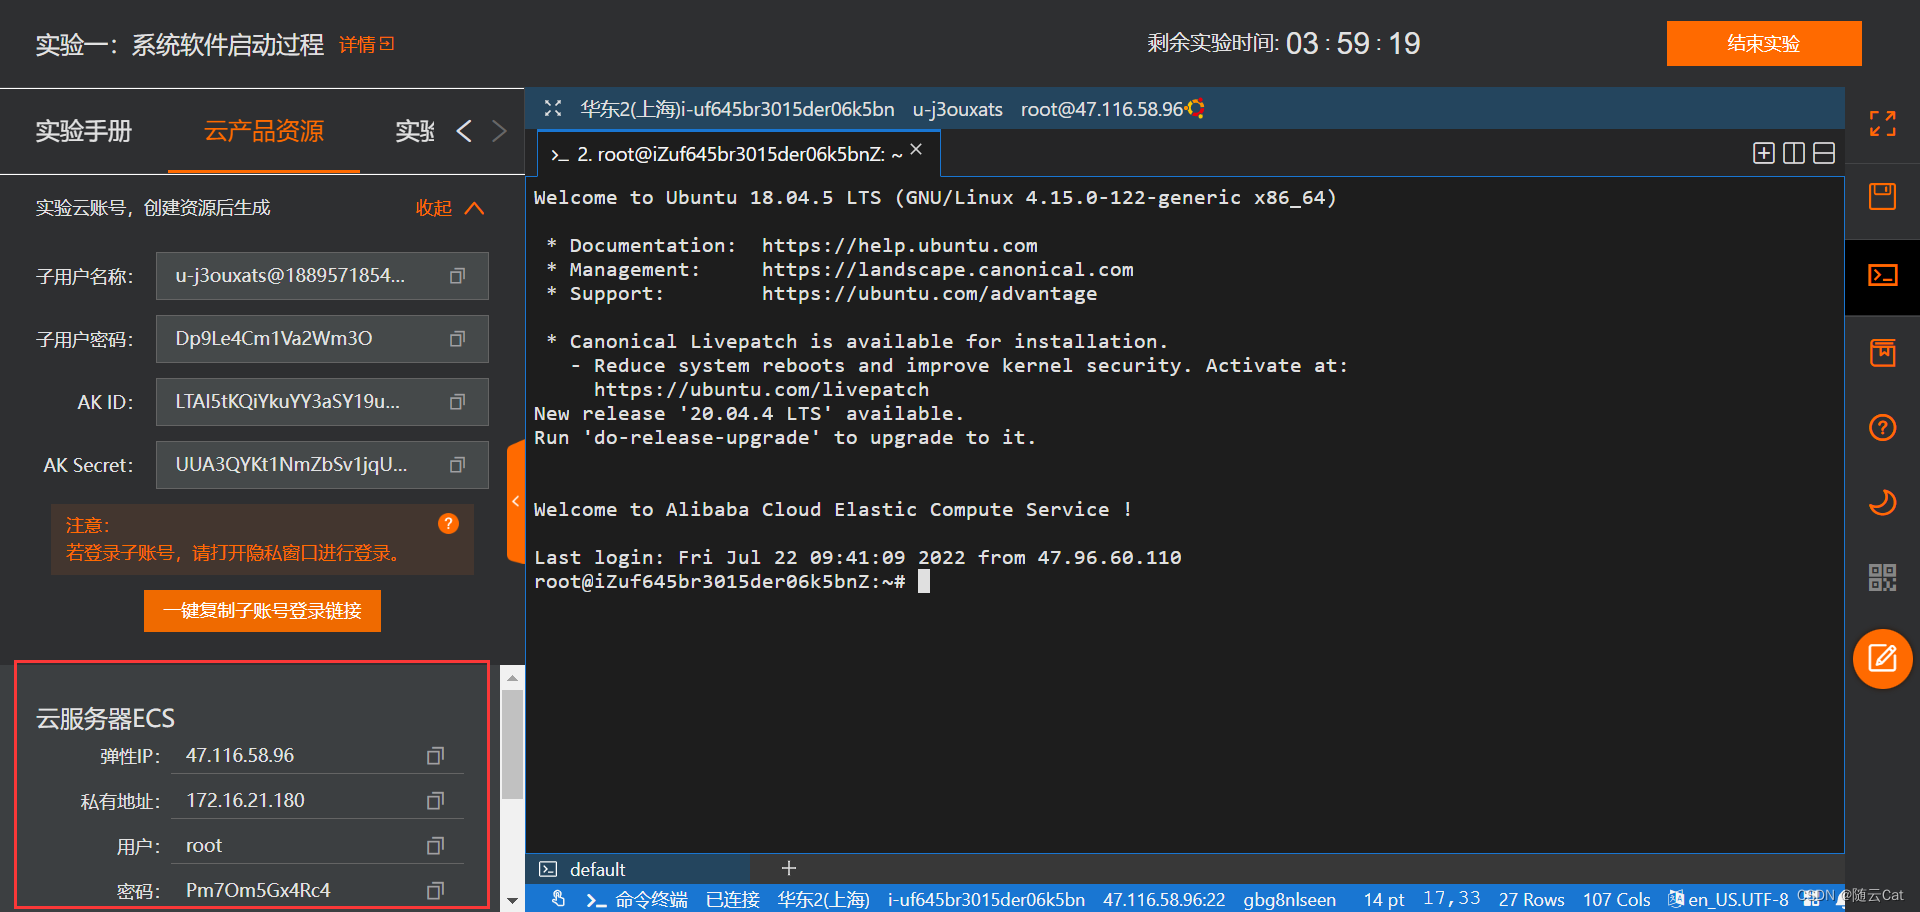Screen dimensions: 1920x912
Task: Click the orange help icon in the notice box
Action: [448, 524]
